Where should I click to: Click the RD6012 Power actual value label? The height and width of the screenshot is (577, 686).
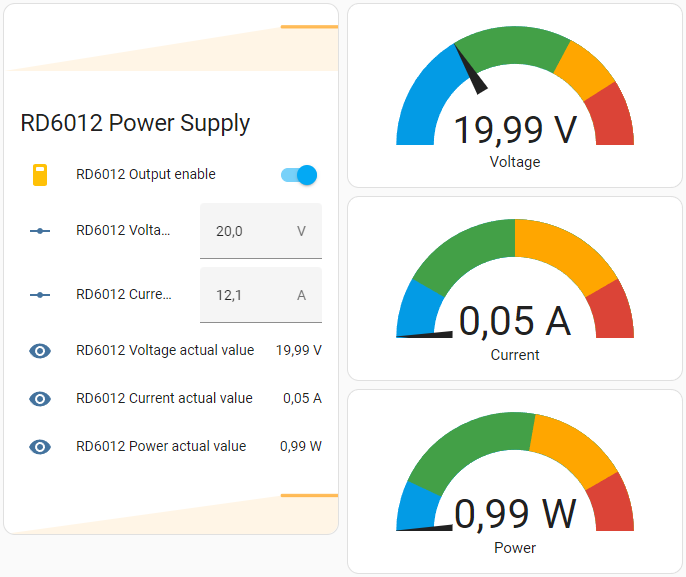[x=161, y=447]
